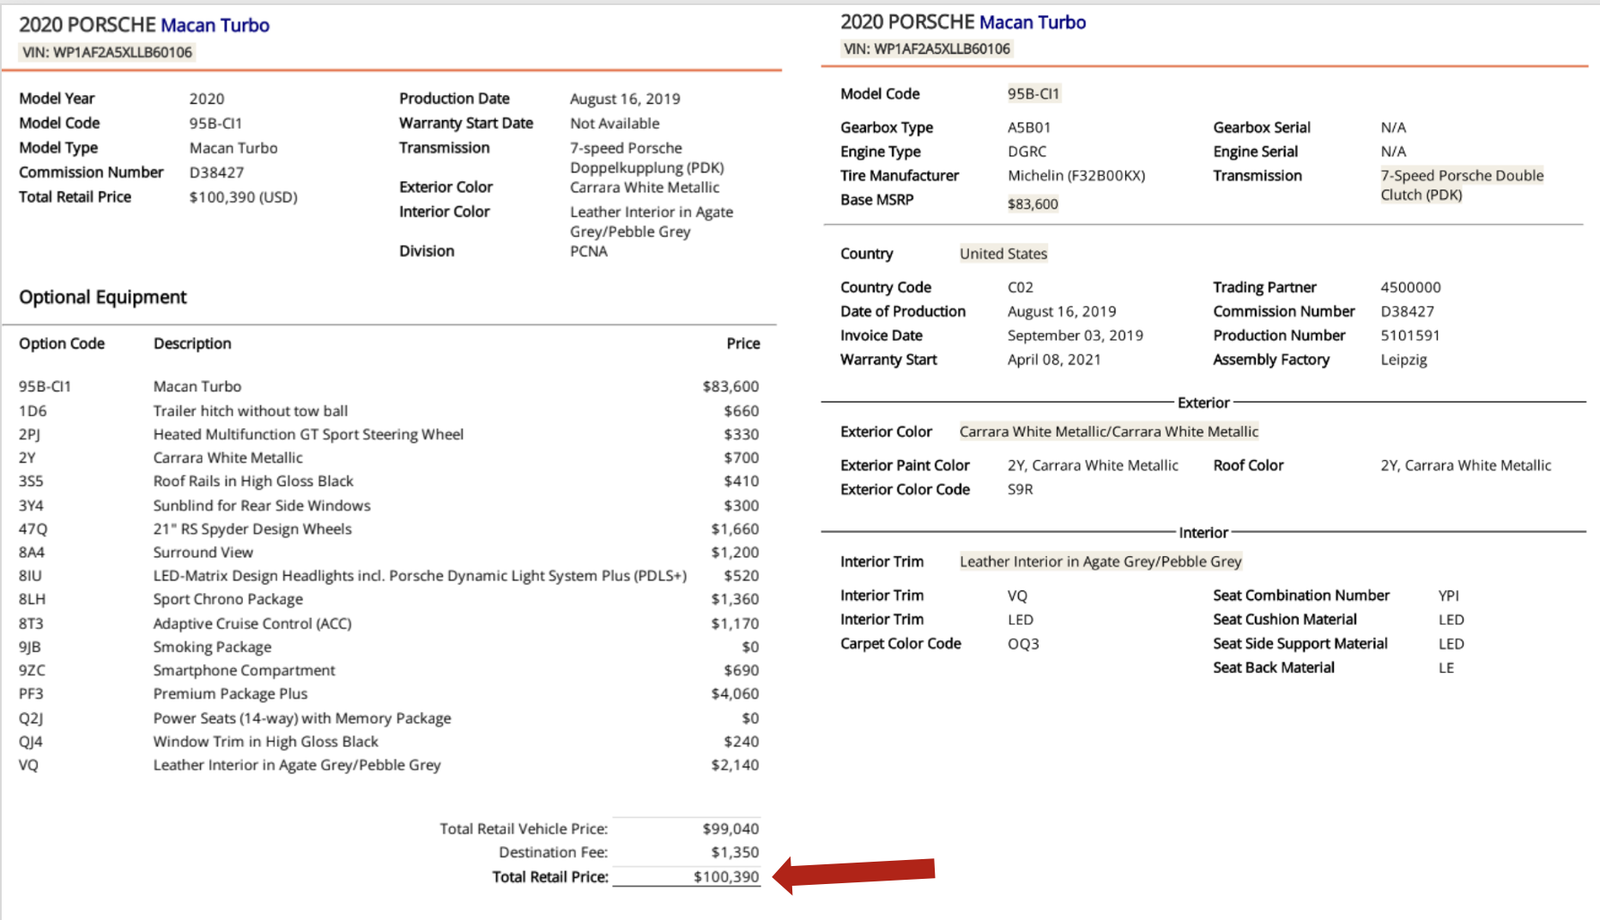Click the Total Retail Price $100,390 value at bottom
Screen dimensions: 1600x920
tap(726, 877)
